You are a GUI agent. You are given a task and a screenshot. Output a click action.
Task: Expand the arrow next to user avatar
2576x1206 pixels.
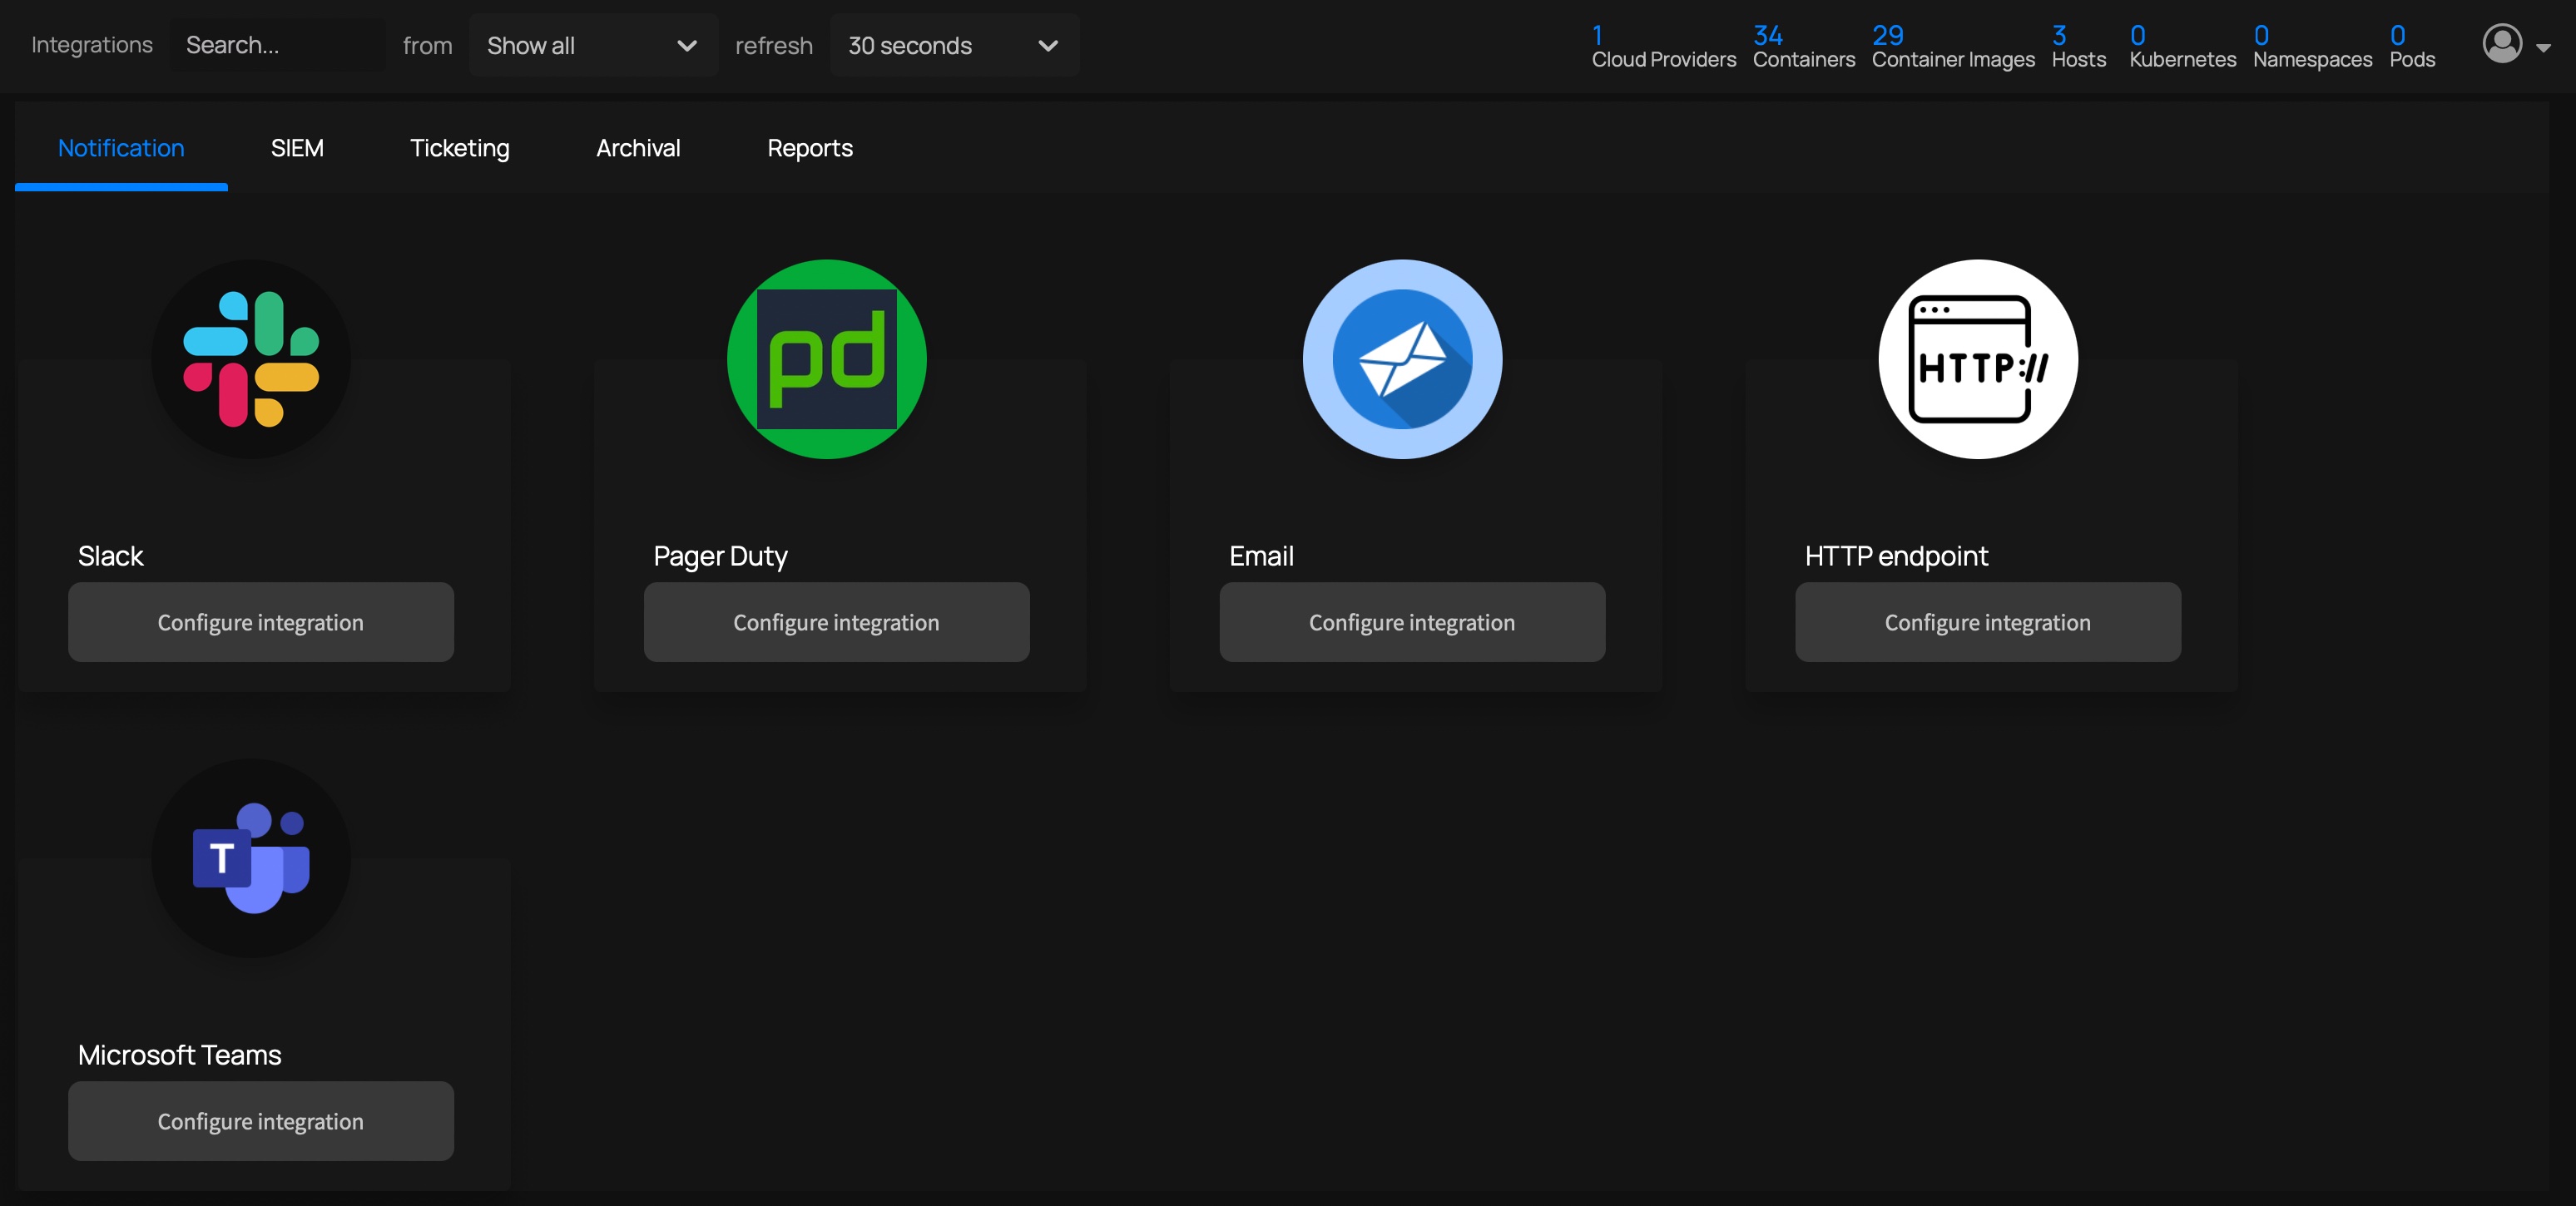coord(2543,47)
